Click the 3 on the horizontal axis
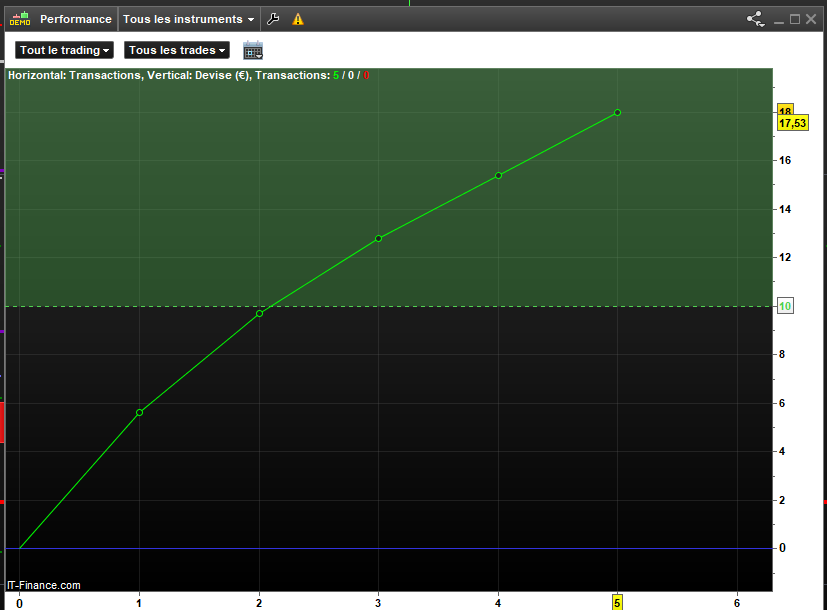Viewport: 827px width, 610px height. (x=378, y=603)
